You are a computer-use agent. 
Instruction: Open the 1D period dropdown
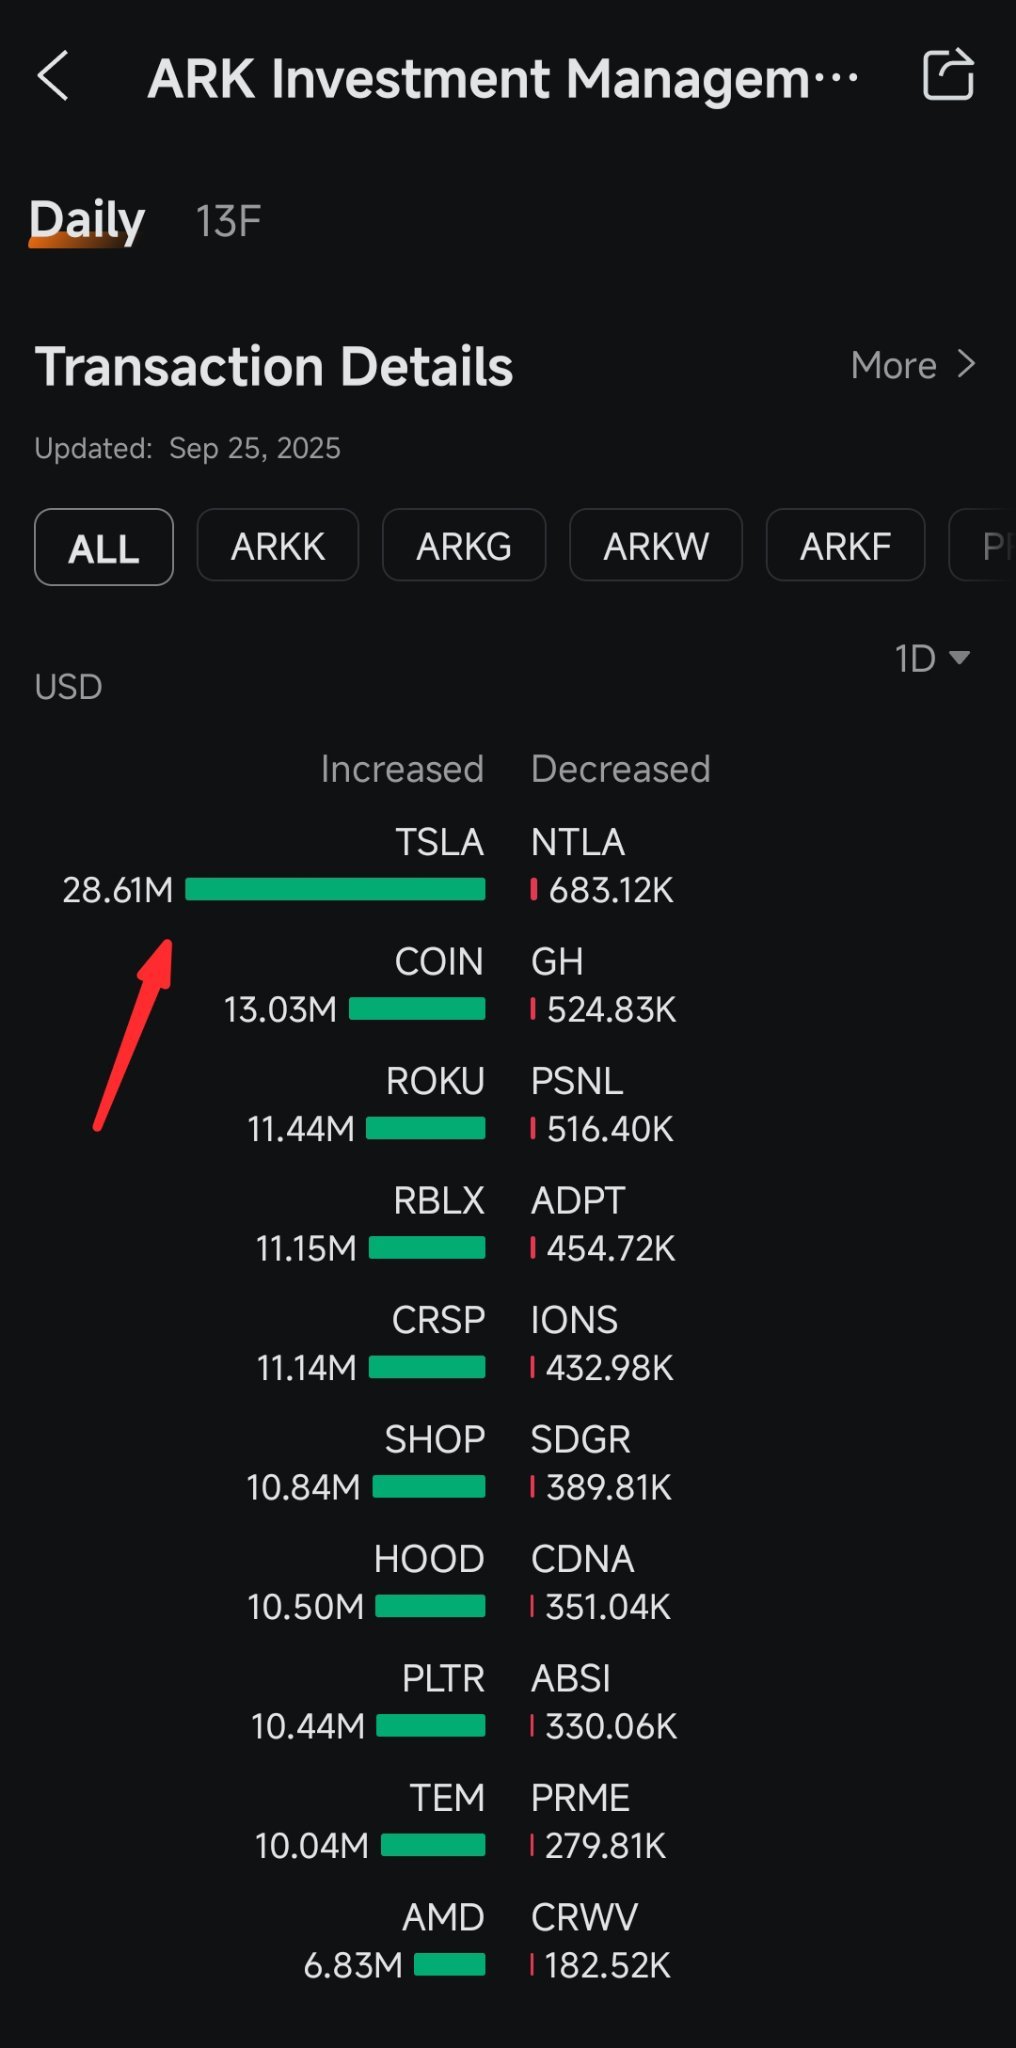click(x=932, y=658)
